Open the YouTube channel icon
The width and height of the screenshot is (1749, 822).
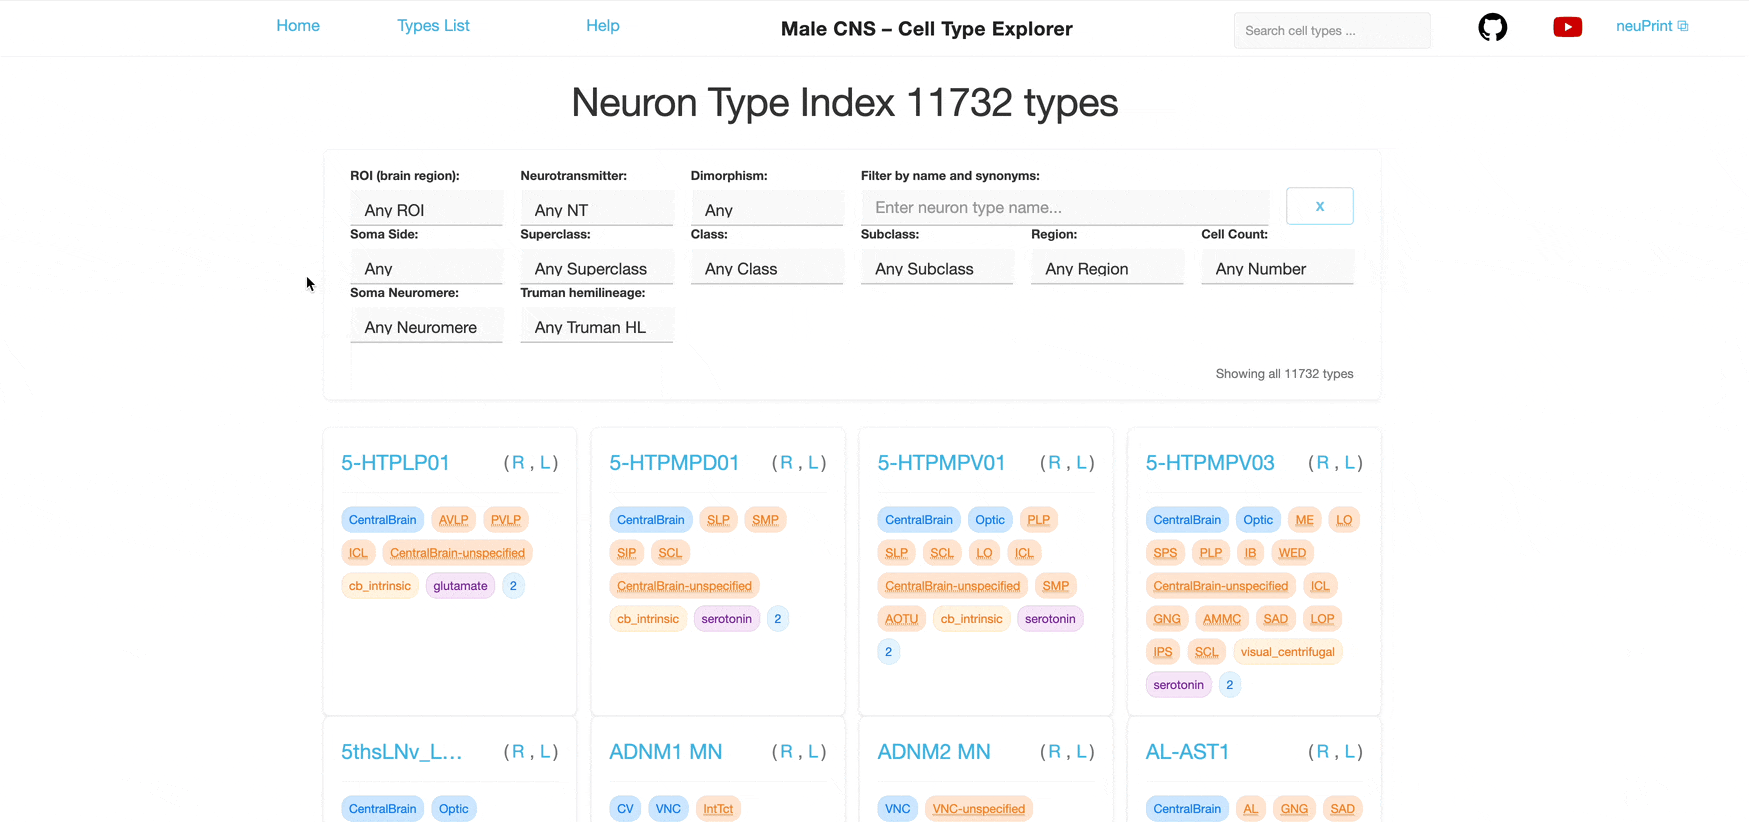pos(1567,27)
